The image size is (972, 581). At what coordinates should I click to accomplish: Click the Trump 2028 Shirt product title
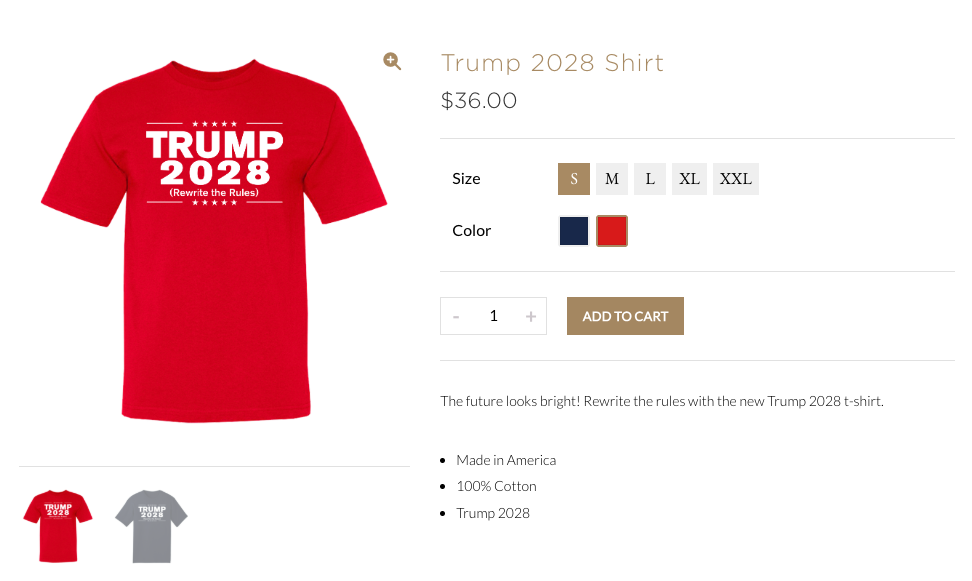pyautogui.click(x=552, y=63)
